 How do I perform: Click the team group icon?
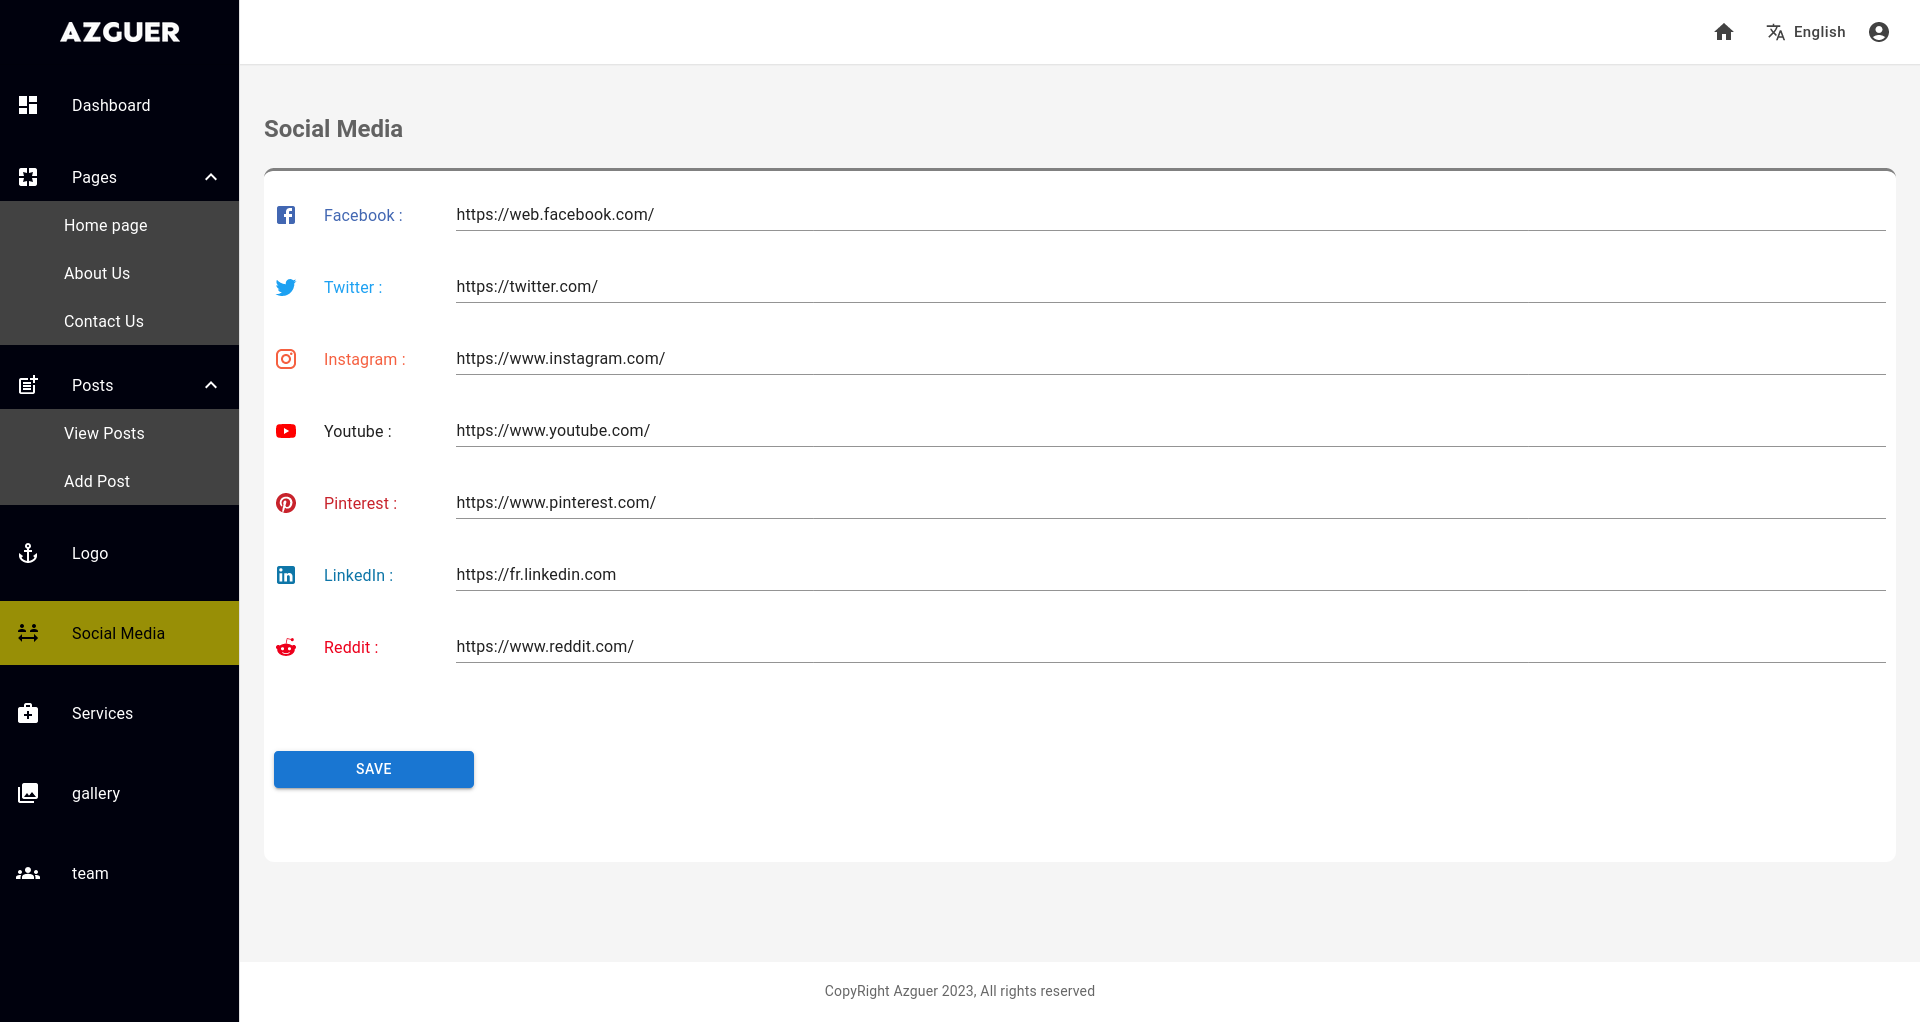[x=28, y=873]
